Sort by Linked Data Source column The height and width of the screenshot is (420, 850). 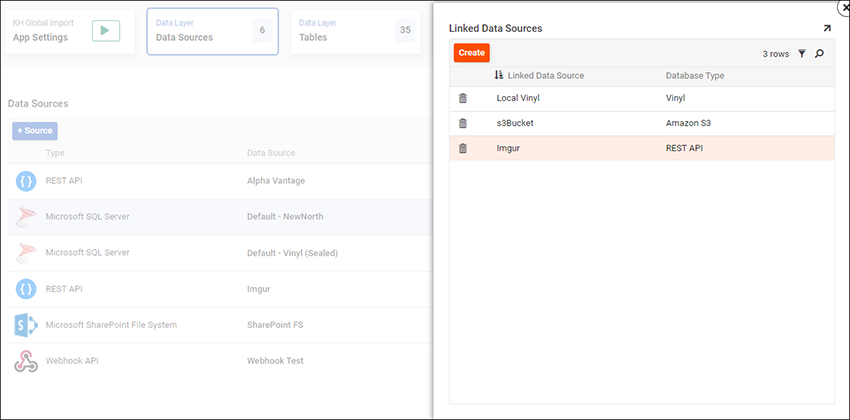(x=545, y=75)
